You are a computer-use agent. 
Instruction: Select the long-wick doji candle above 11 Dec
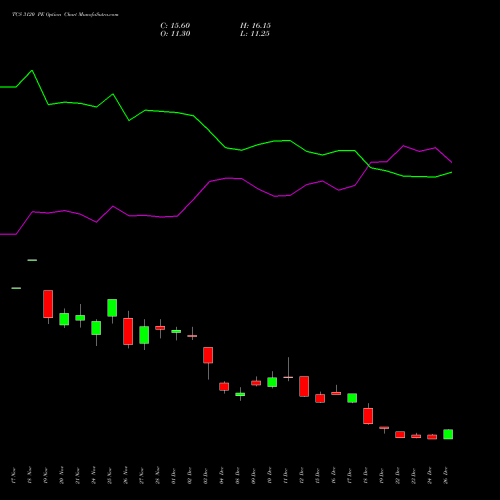(288, 377)
